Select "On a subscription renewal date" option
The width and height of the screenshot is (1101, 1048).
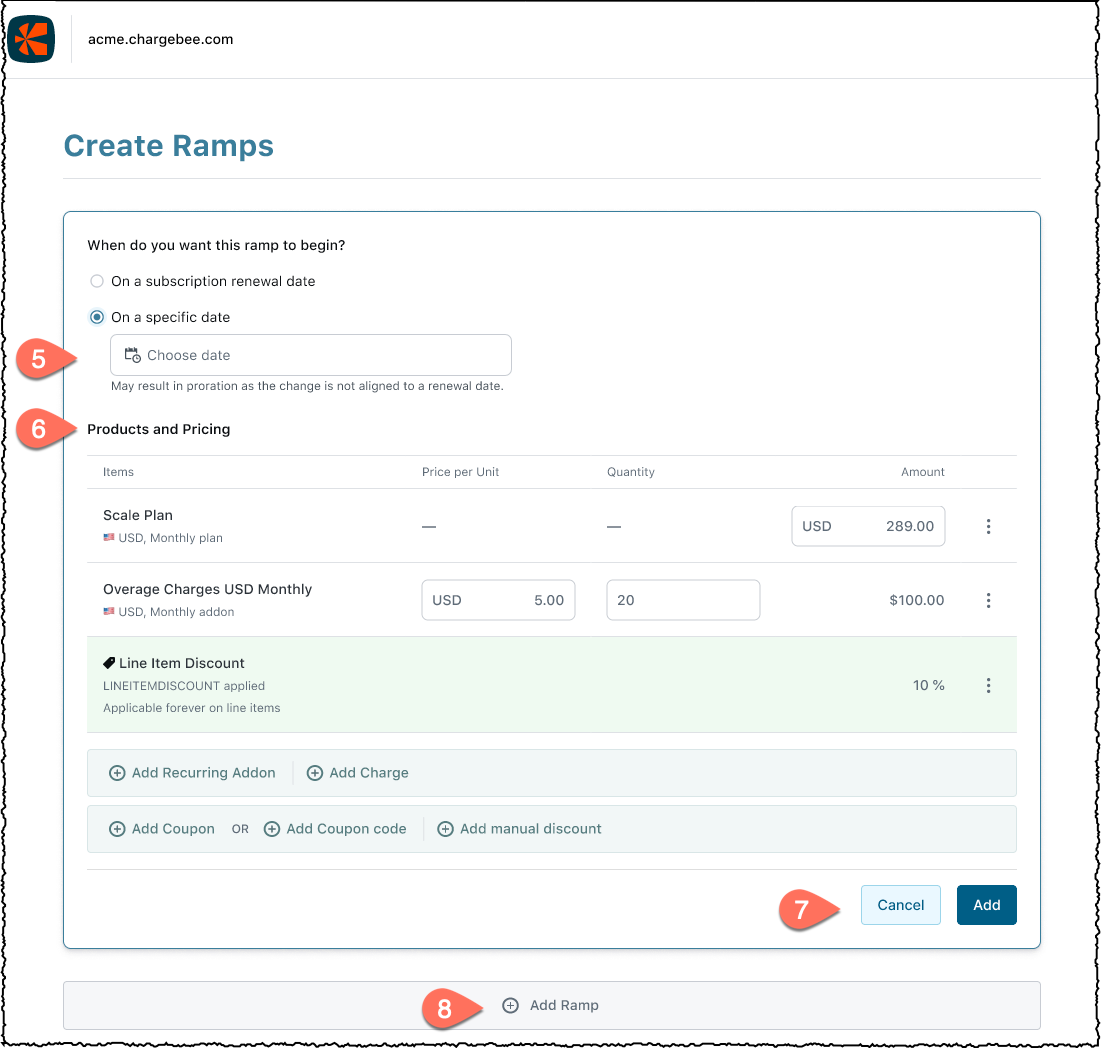(97, 281)
